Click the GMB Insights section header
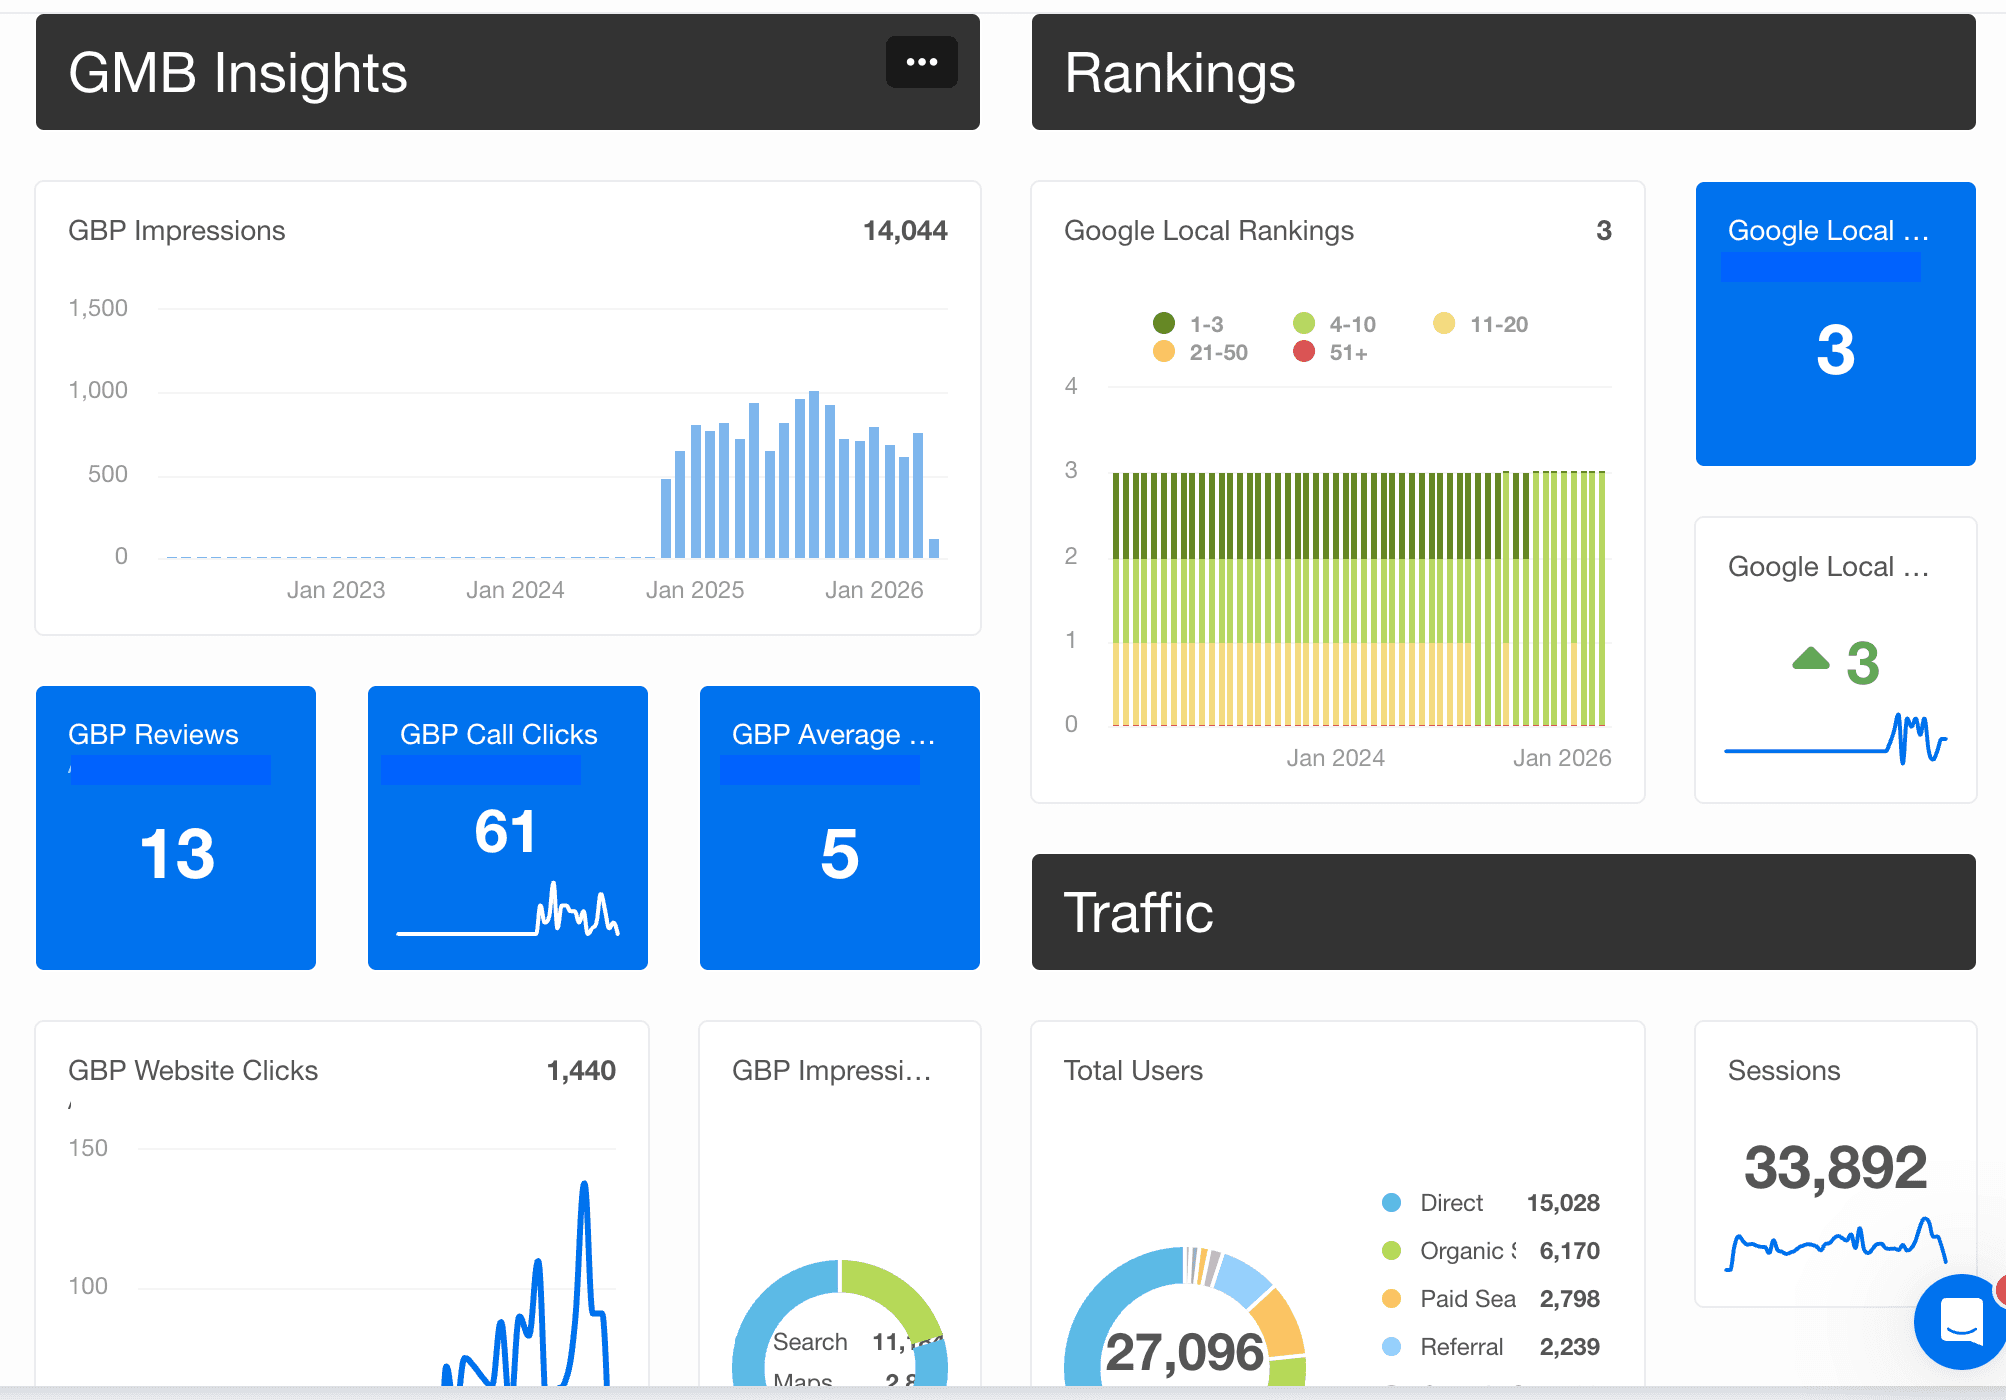This screenshot has width=2006, height=1400. (x=508, y=72)
